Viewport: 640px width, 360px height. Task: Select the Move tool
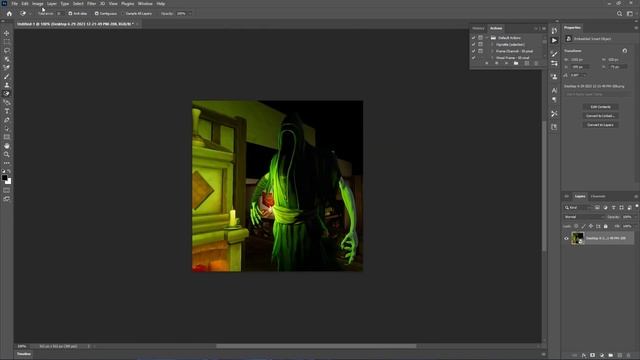(7, 33)
